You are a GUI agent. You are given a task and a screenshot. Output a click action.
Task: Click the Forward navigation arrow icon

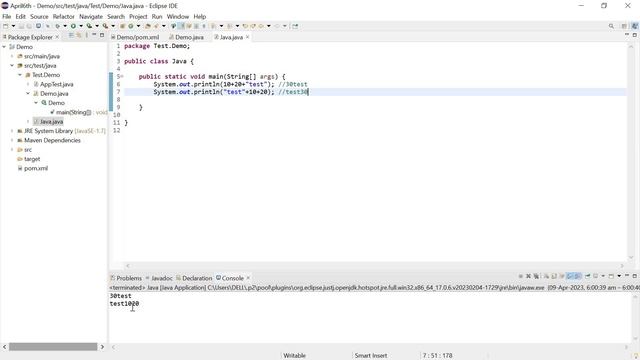tap(277, 26)
